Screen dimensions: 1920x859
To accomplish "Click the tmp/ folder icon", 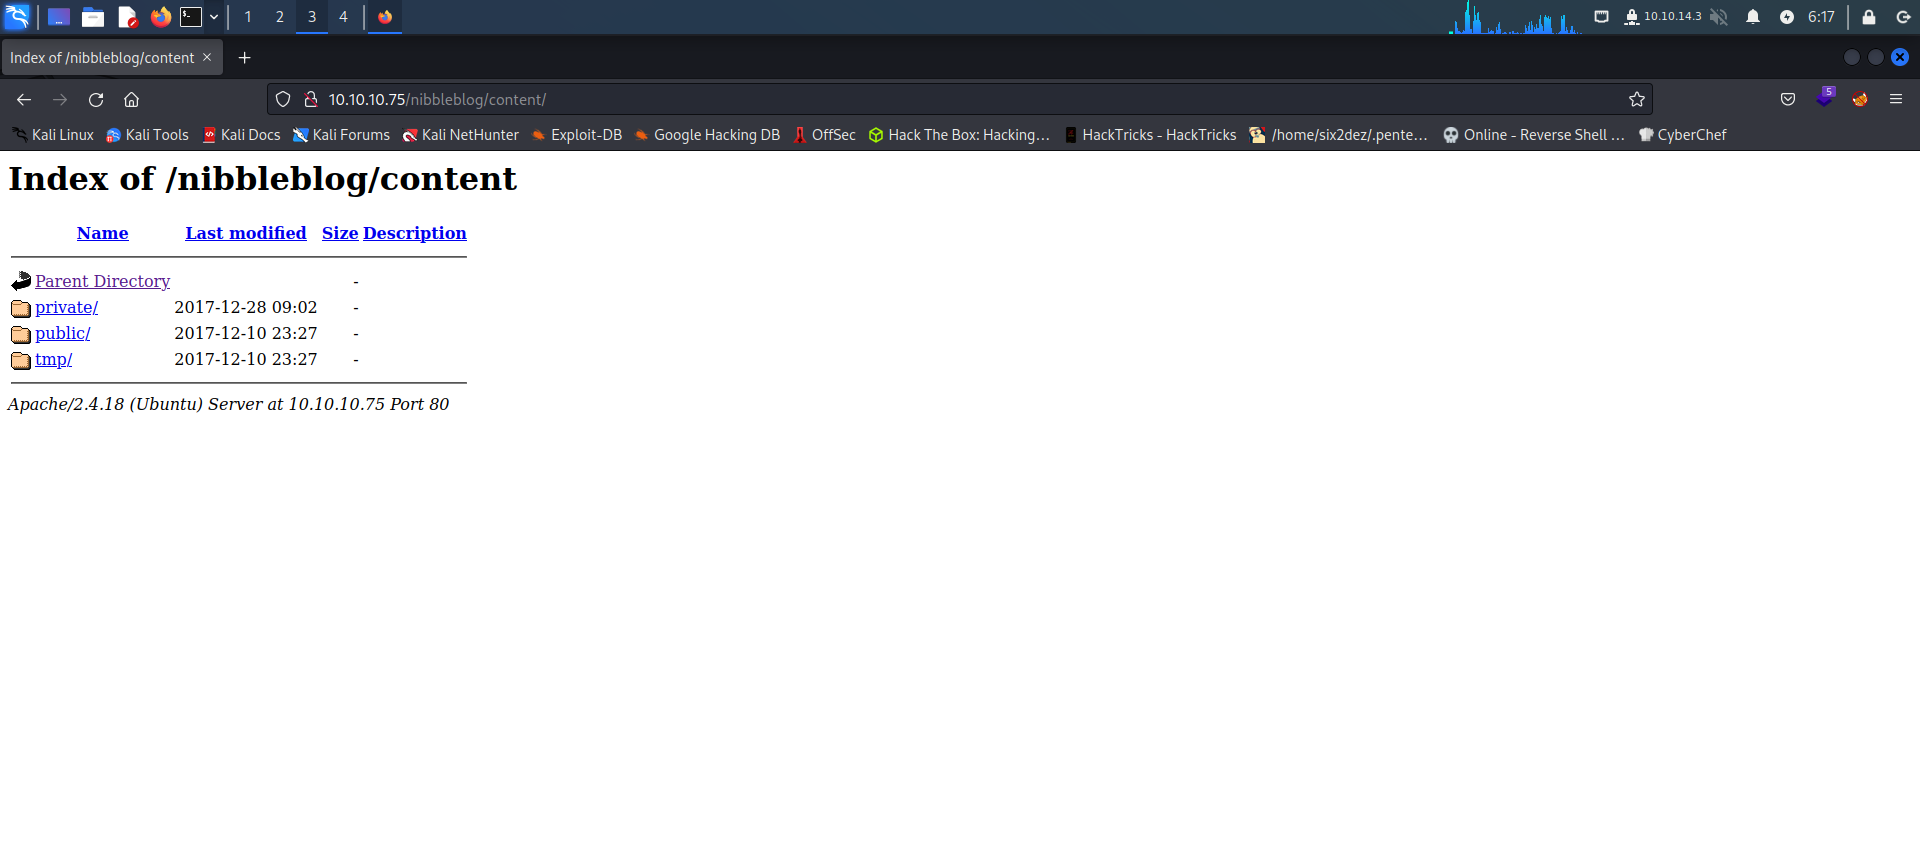I will pos(21,360).
